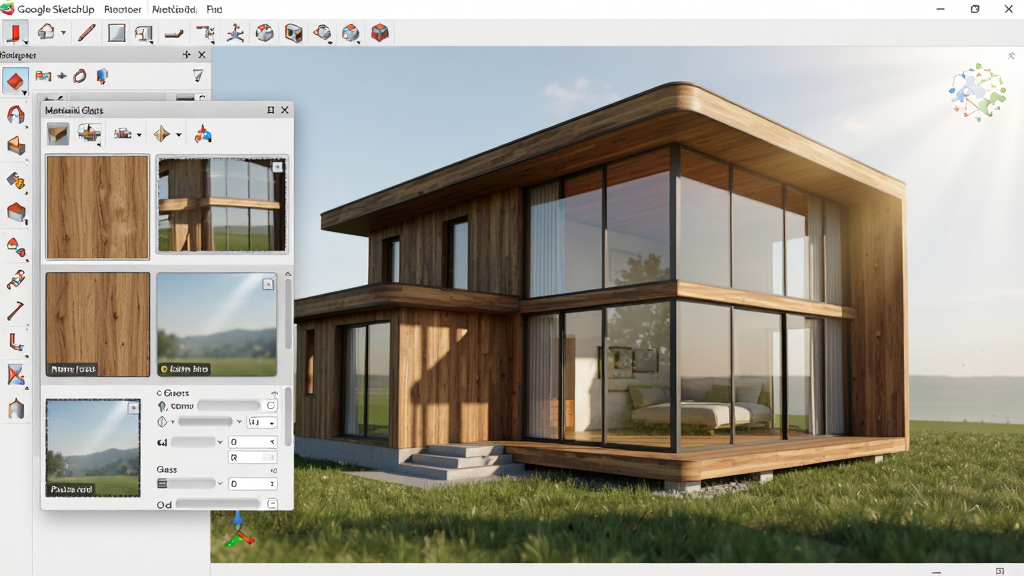Toggle the corner box on the middle sky thumbnail

pos(268,284)
